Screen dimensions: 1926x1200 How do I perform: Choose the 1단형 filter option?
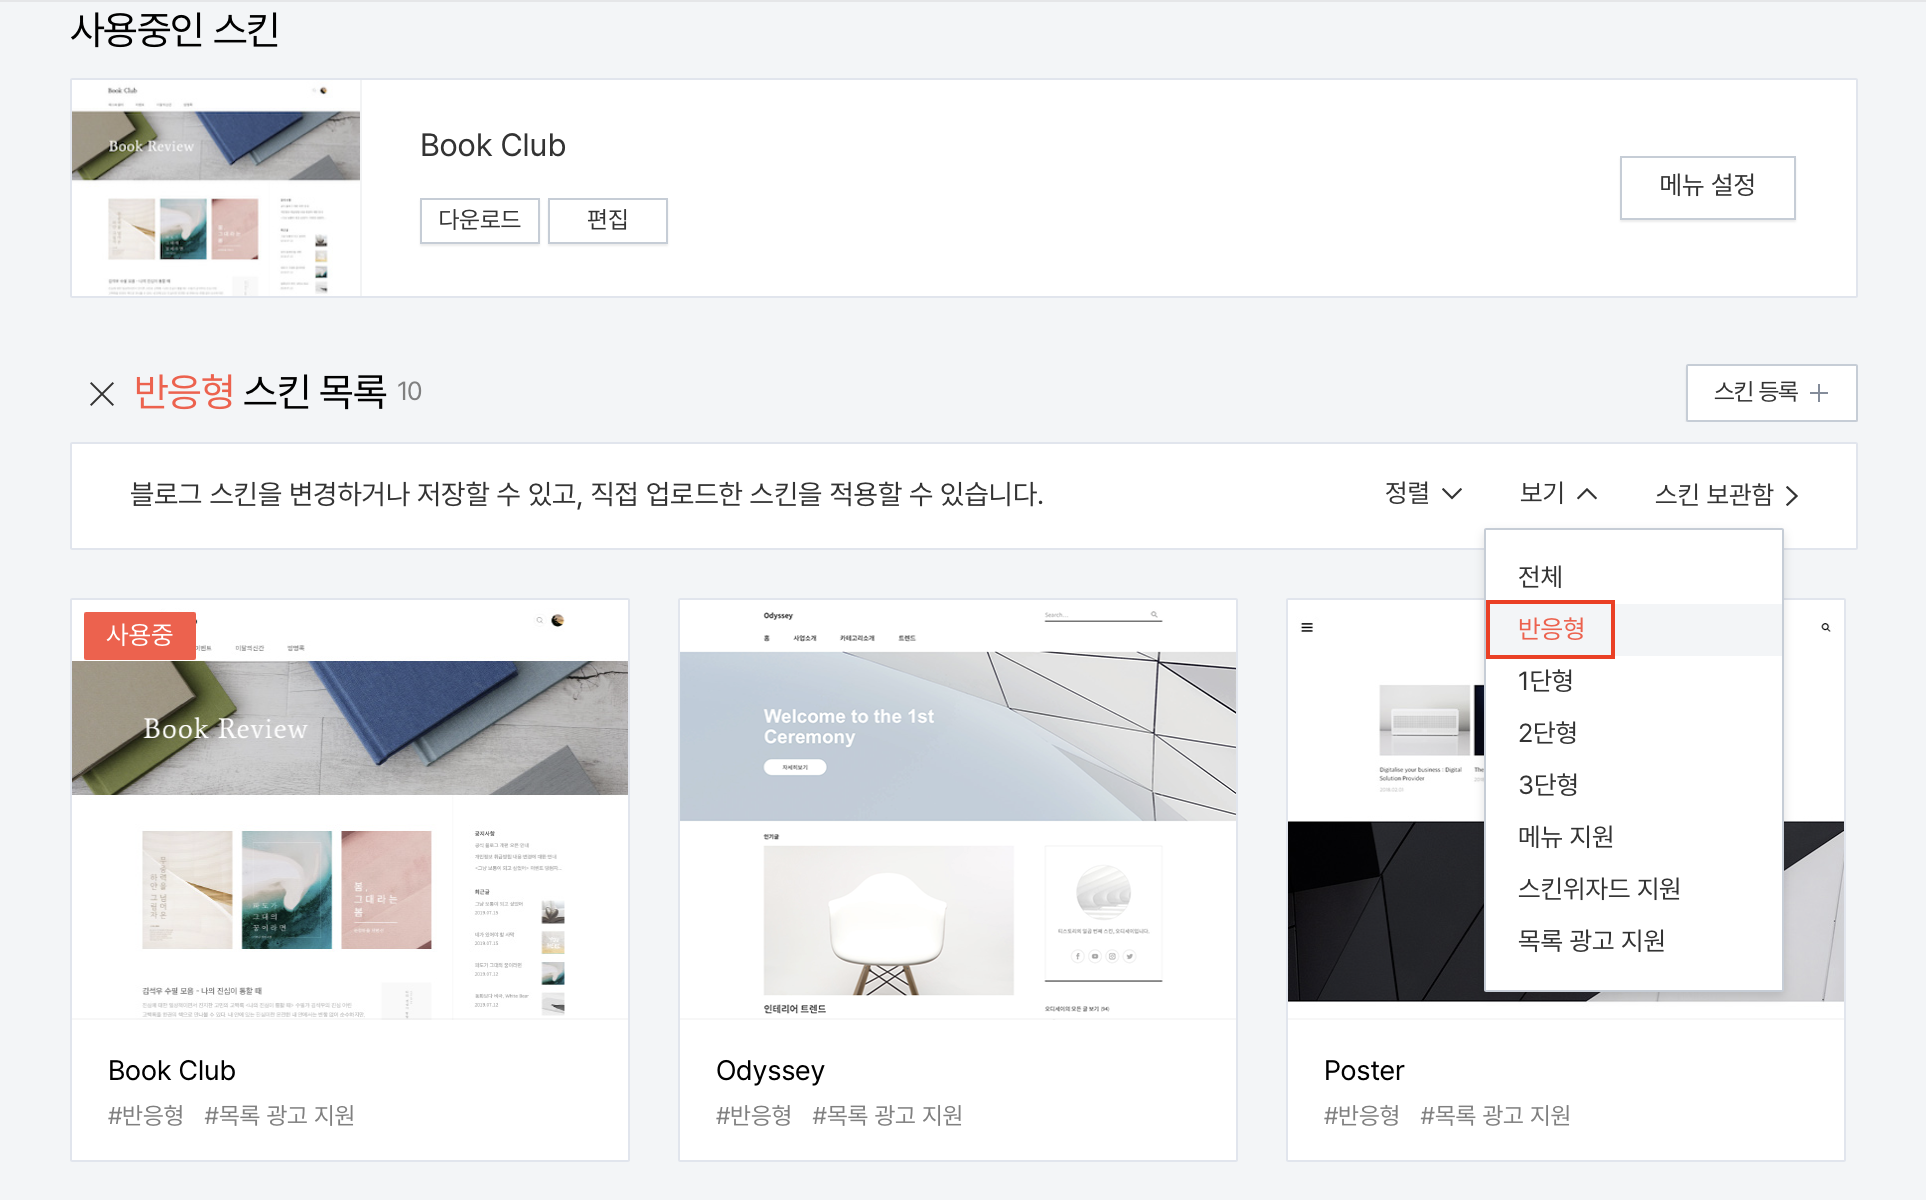point(1546,681)
